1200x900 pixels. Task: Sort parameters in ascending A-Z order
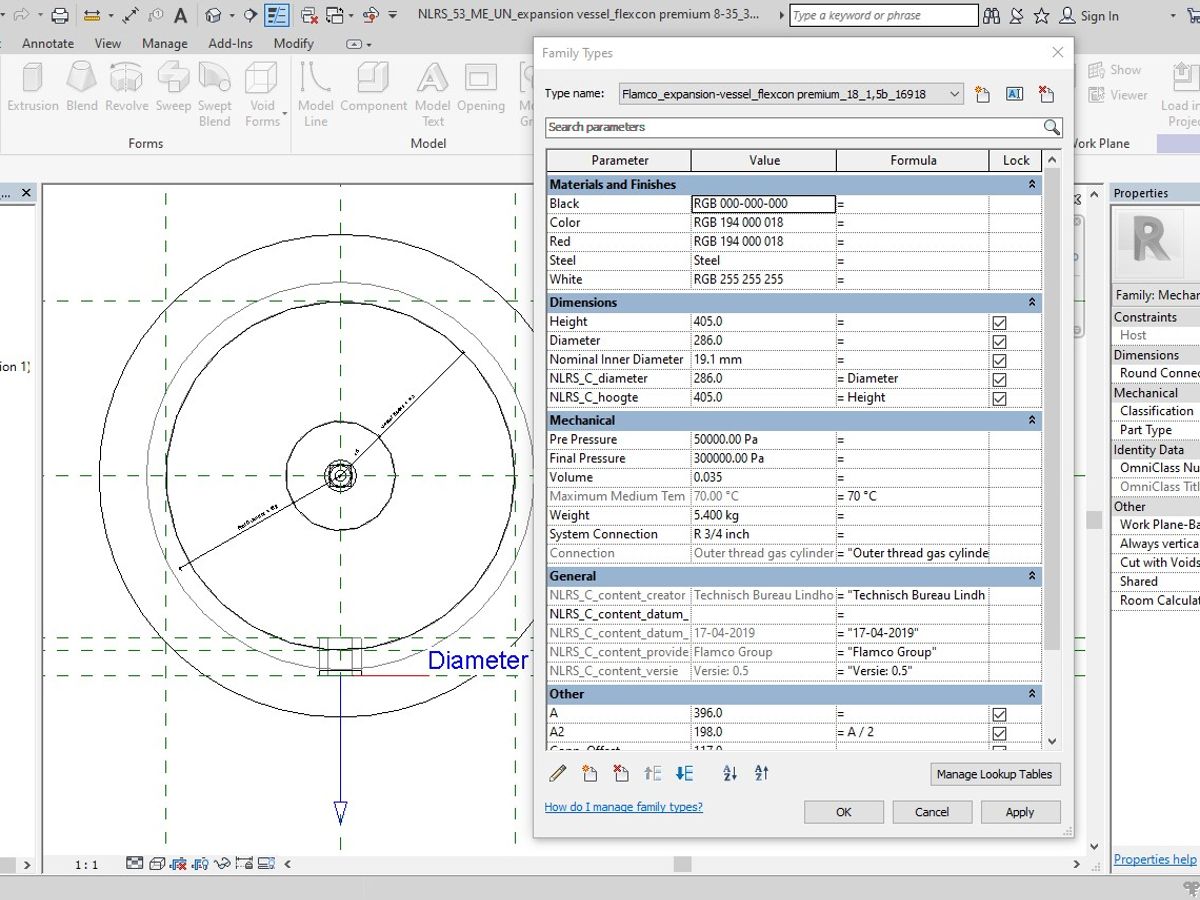click(x=730, y=773)
